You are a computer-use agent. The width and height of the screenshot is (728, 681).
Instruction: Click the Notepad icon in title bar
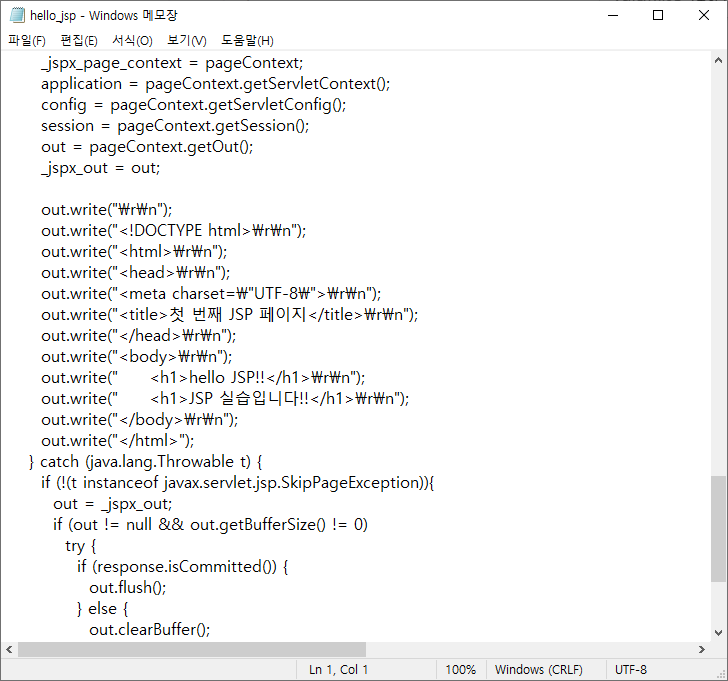coord(17,15)
